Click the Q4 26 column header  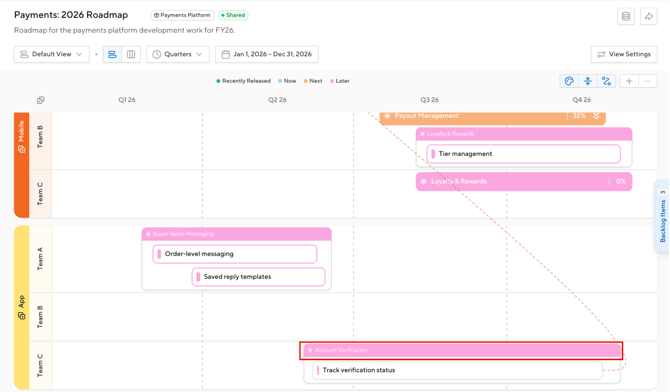coord(582,100)
